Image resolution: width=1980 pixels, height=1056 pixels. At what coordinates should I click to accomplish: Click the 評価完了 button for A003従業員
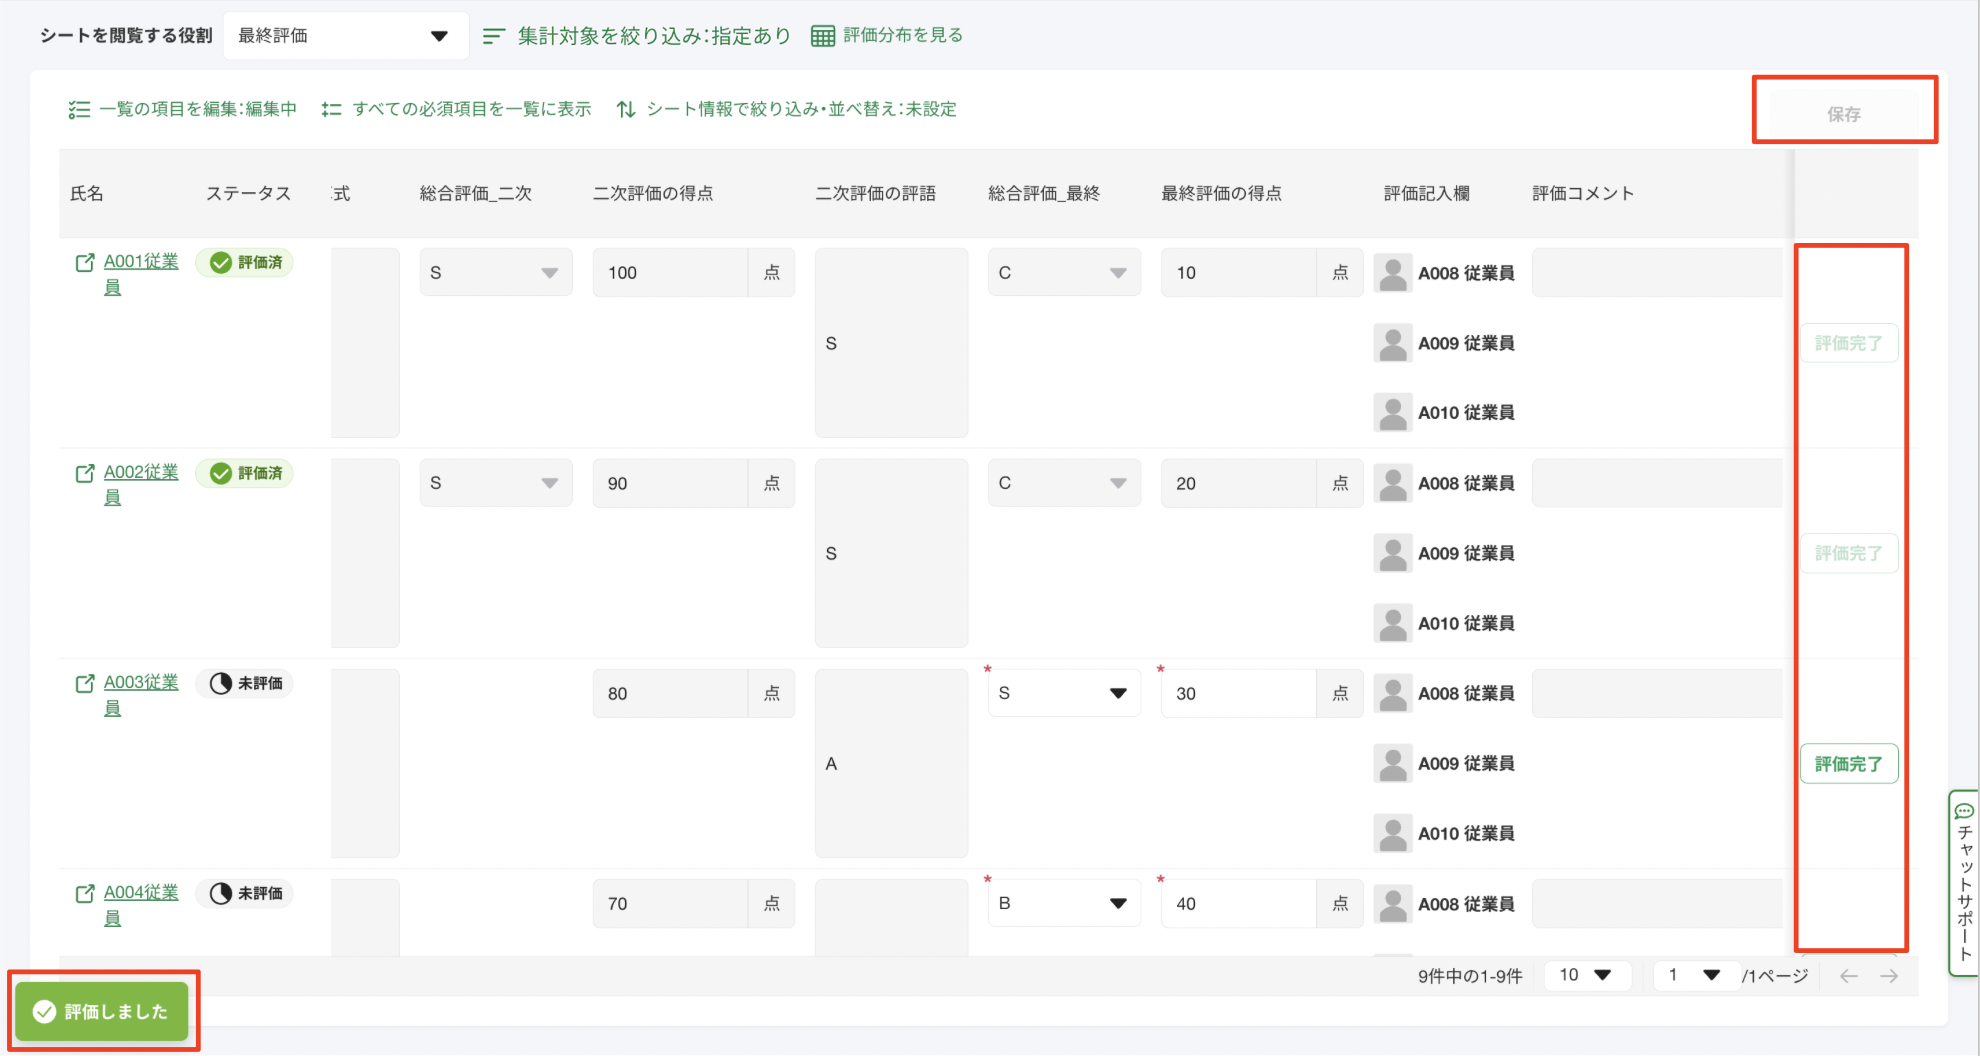coord(1848,764)
